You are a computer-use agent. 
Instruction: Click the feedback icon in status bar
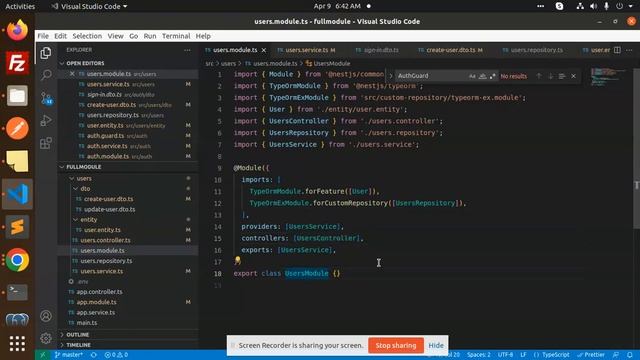pyautogui.click(x=616, y=355)
